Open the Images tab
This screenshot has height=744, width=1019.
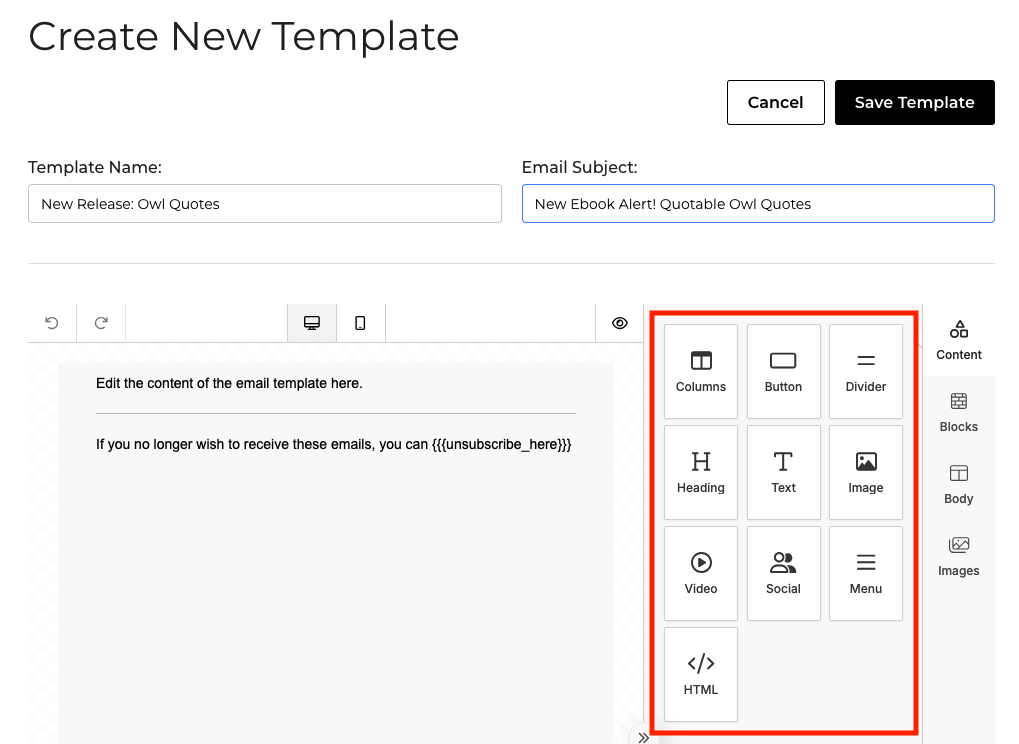[x=959, y=557]
